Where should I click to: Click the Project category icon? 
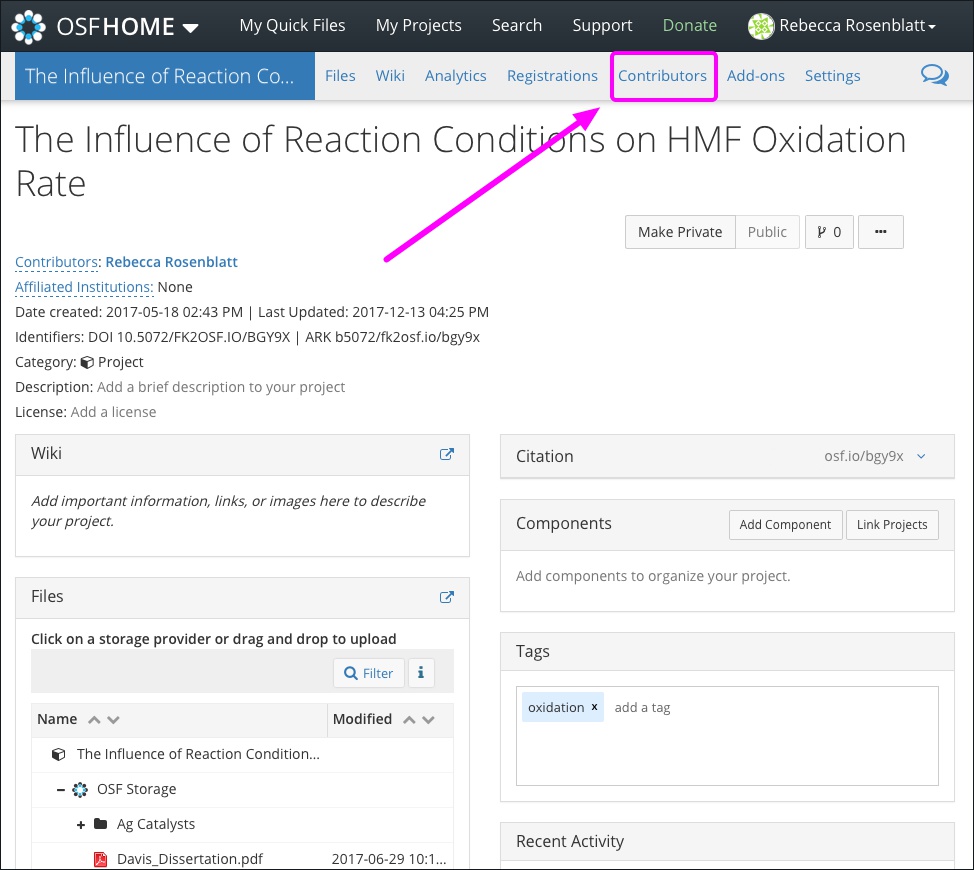pos(87,362)
